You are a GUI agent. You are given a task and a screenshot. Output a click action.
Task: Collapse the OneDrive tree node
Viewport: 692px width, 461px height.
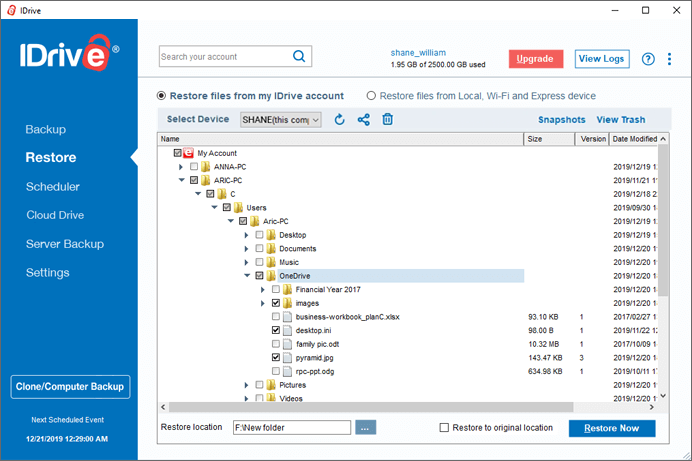pyautogui.click(x=247, y=275)
